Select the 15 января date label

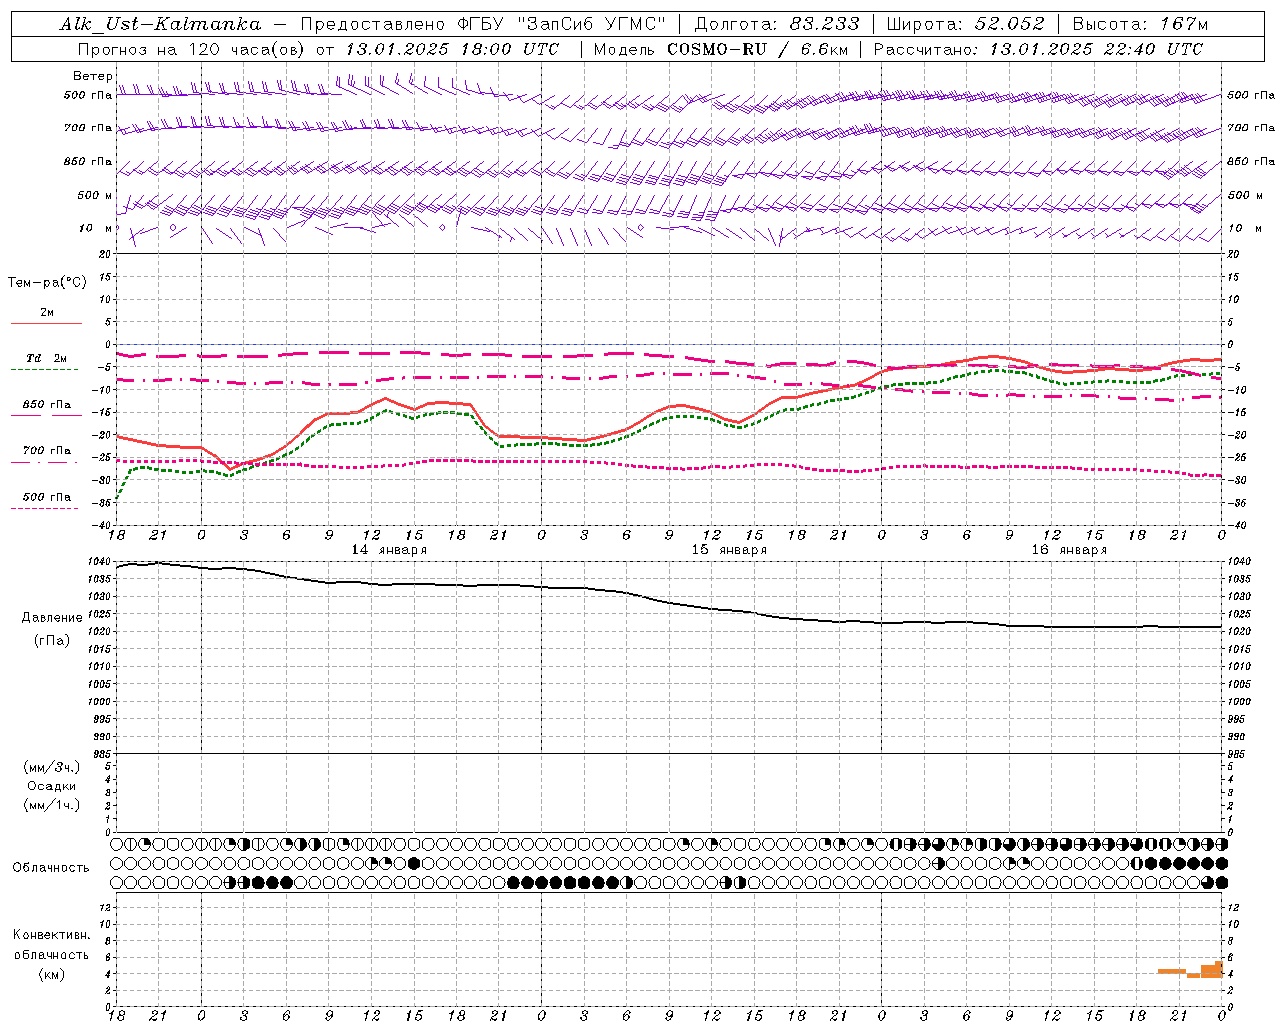(x=729, y=550)
